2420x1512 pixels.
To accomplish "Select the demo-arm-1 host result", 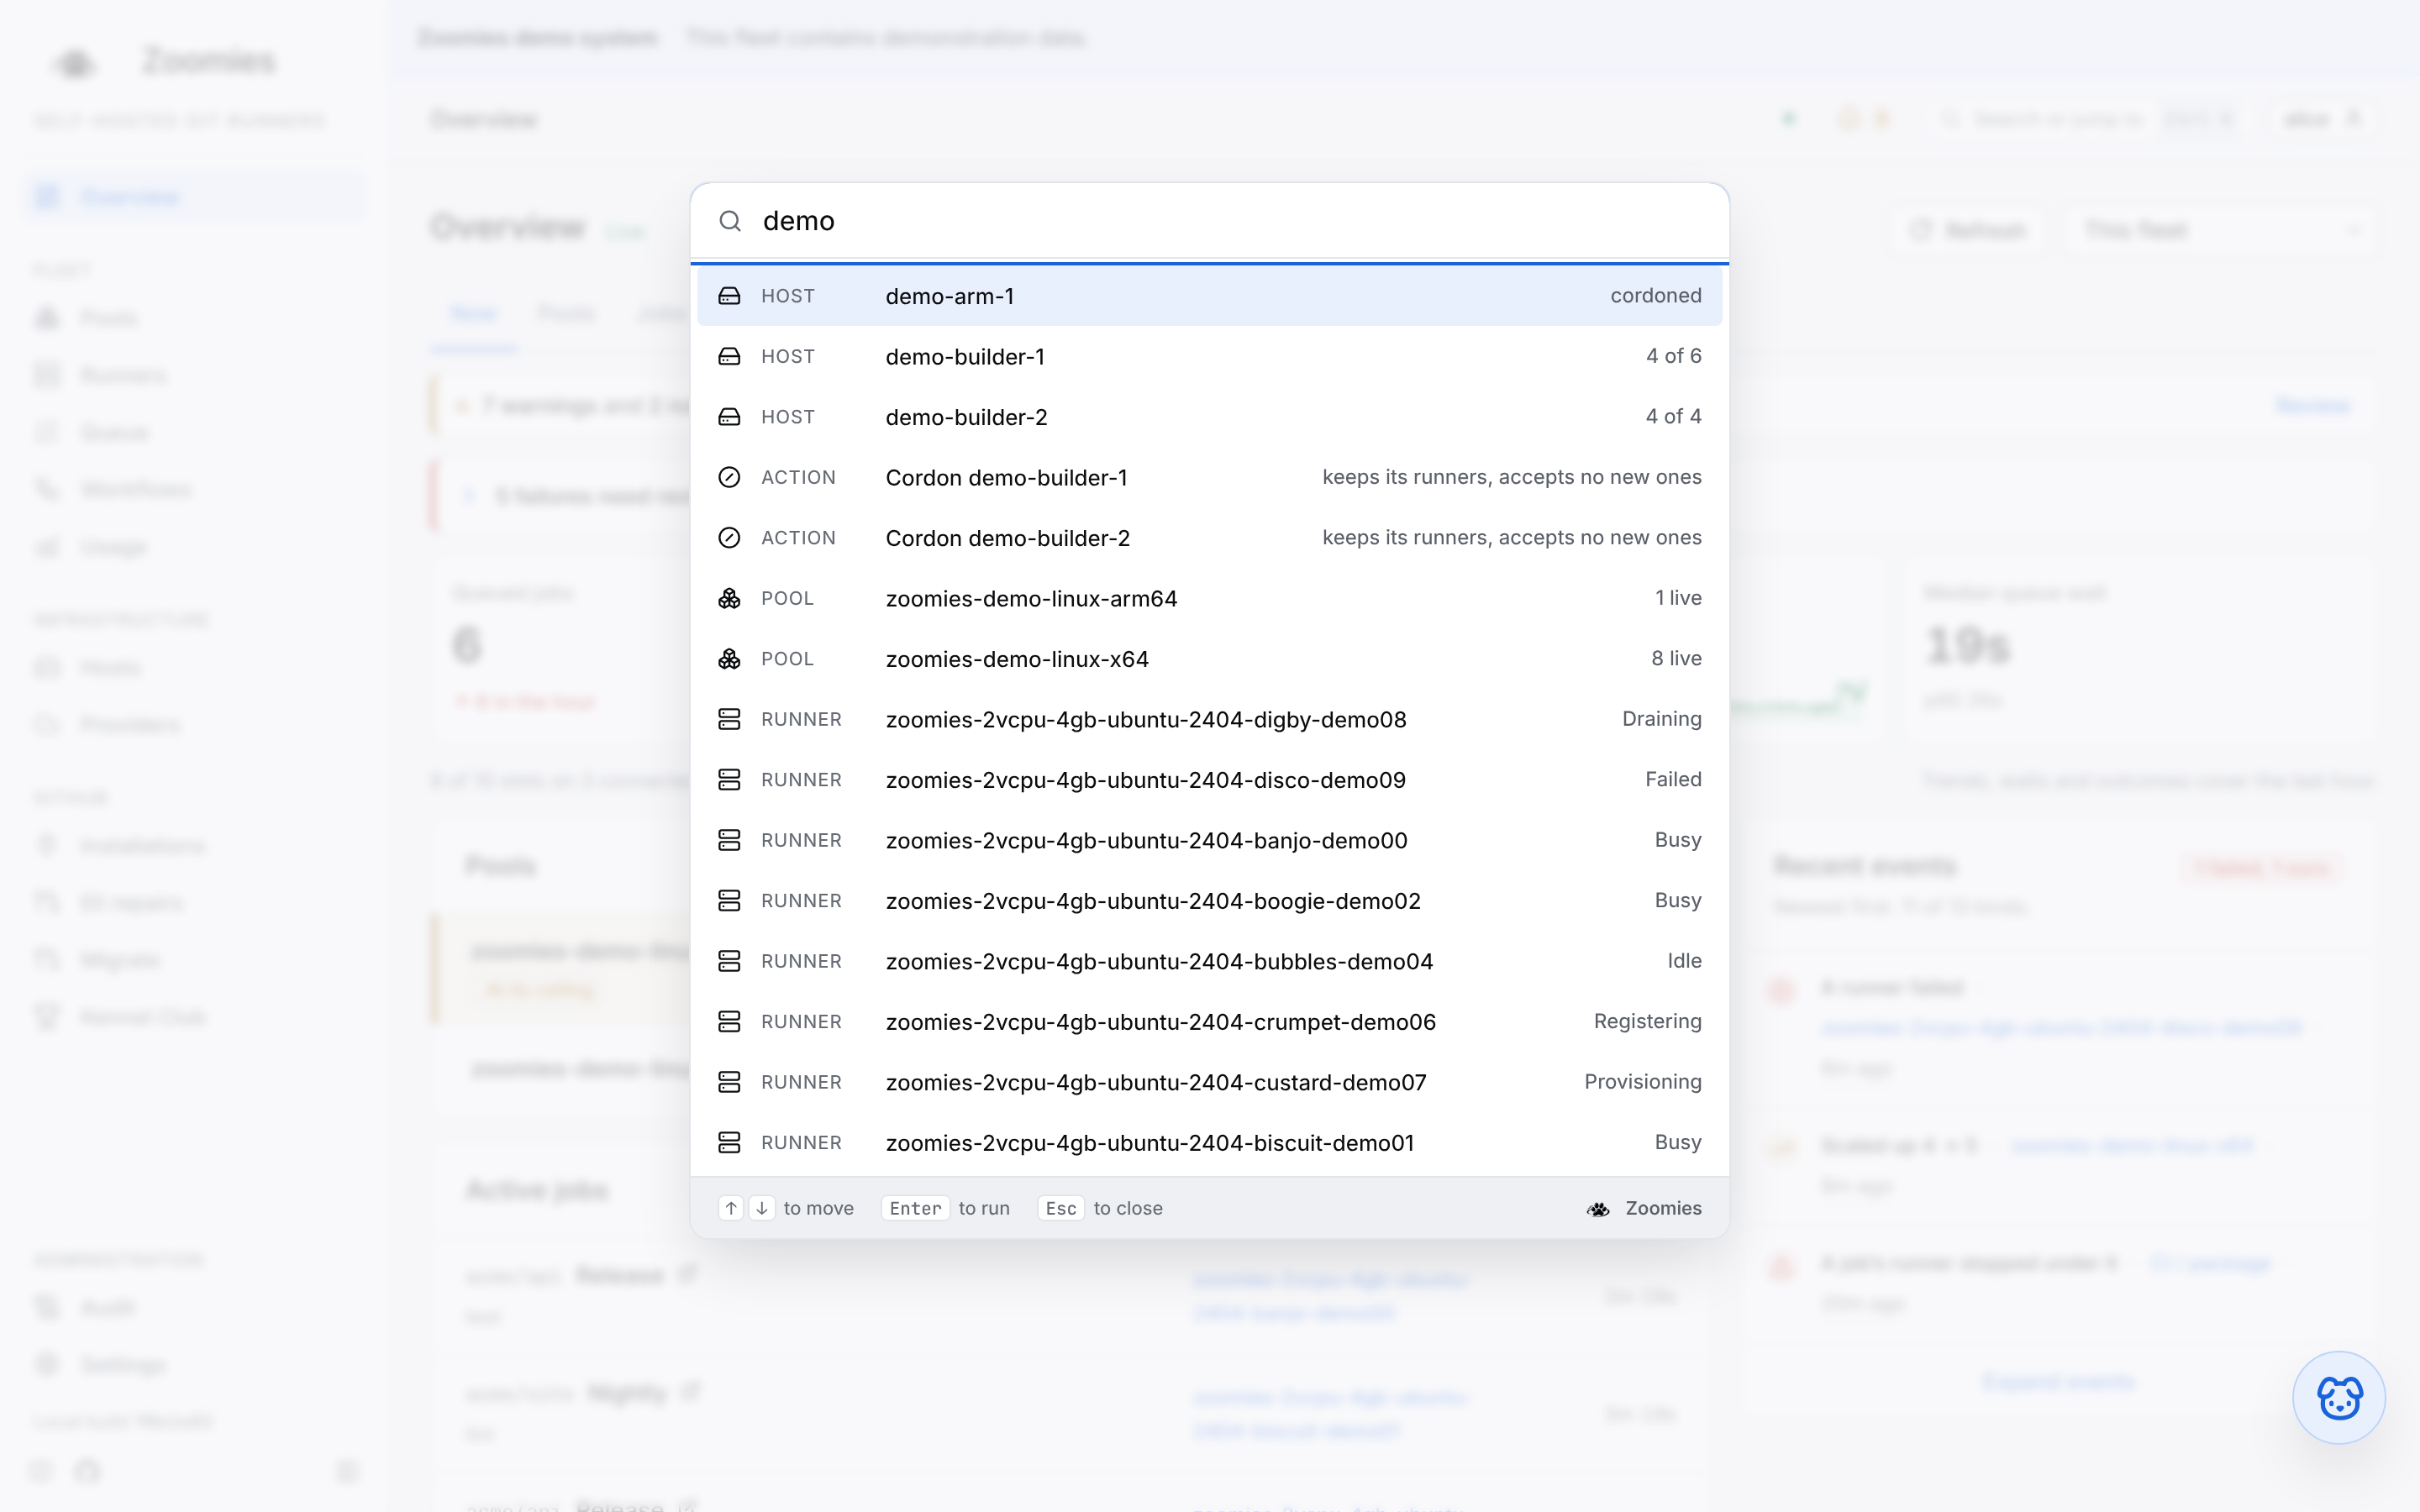I will tap(1209, 296).
